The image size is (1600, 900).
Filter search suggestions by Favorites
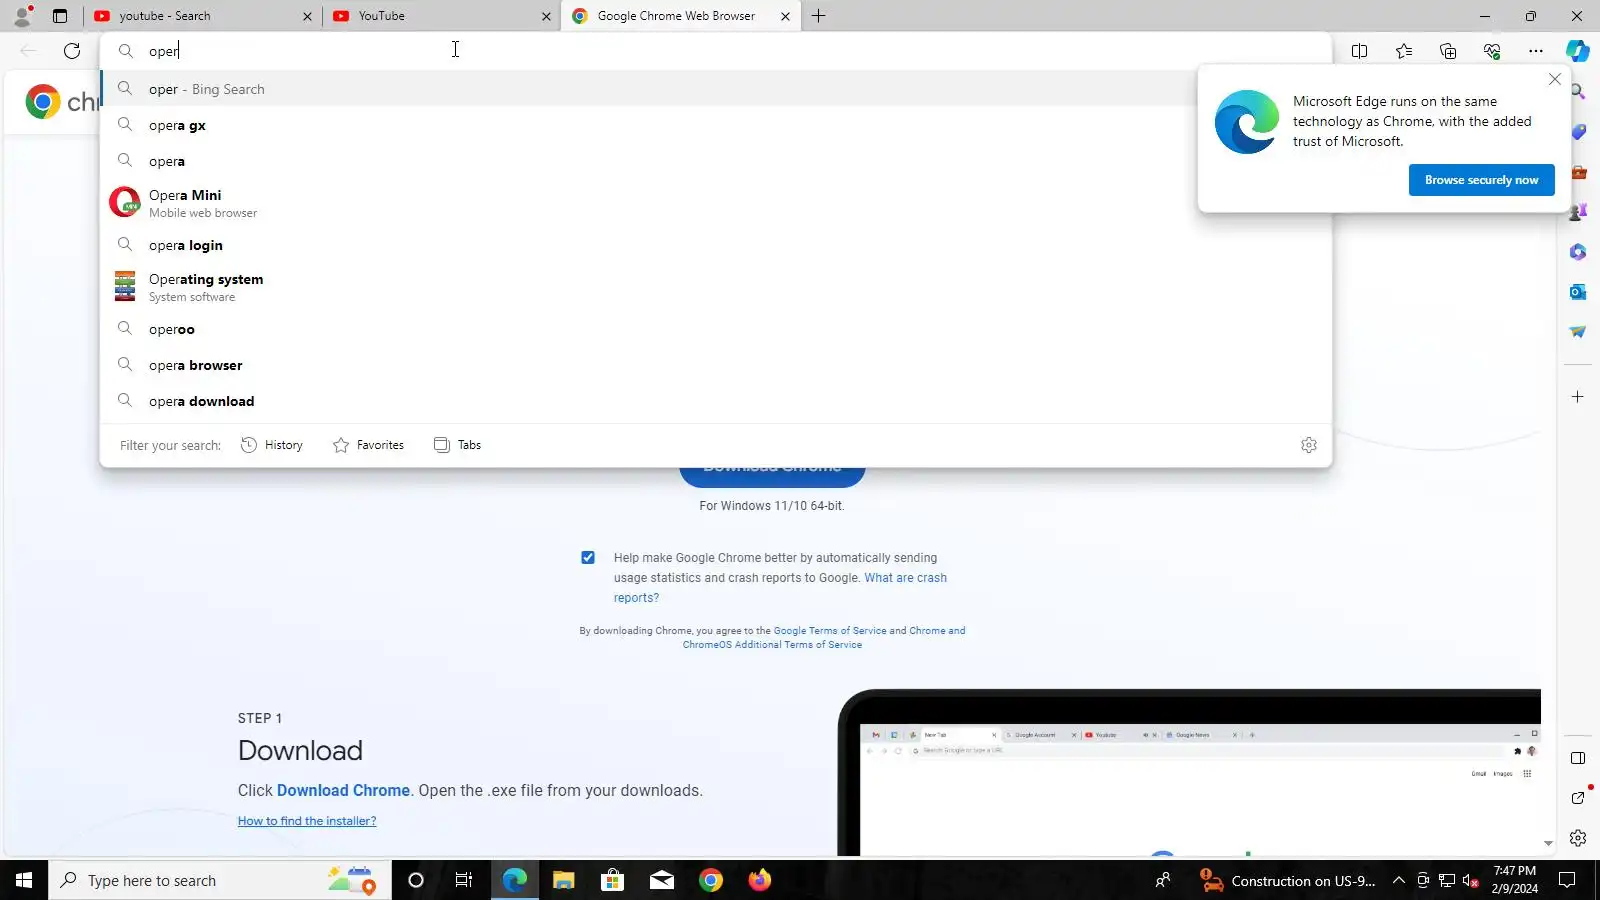coord(368,445)
